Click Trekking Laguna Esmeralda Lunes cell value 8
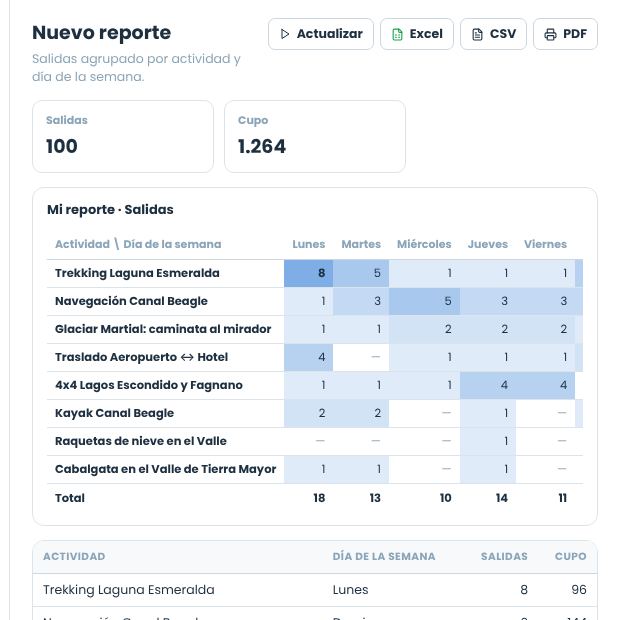 pos(308,273)
